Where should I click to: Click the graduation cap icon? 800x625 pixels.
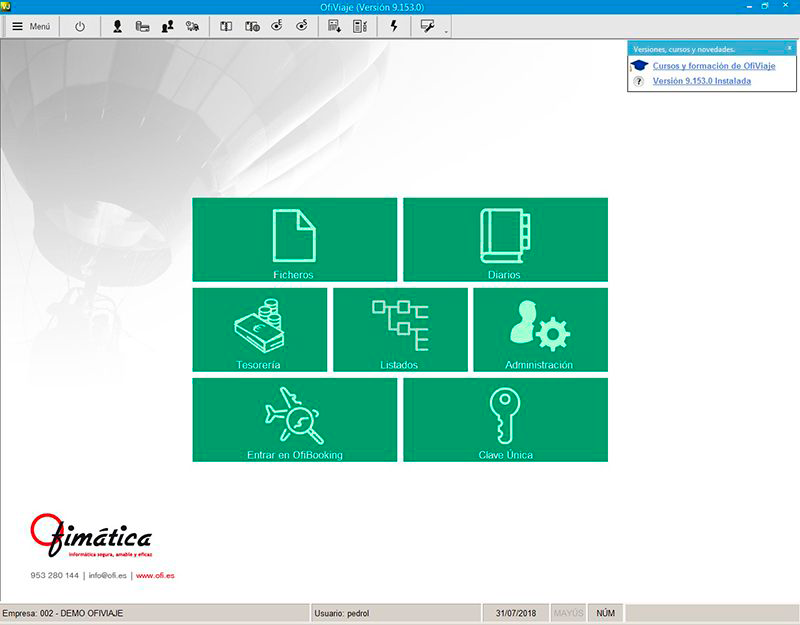click(x=639, y=66)
